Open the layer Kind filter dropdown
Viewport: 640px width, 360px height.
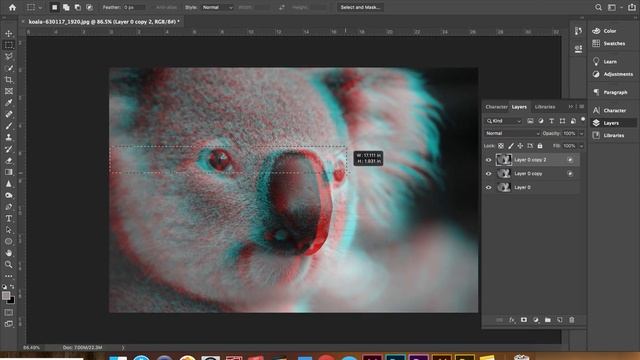504,121
